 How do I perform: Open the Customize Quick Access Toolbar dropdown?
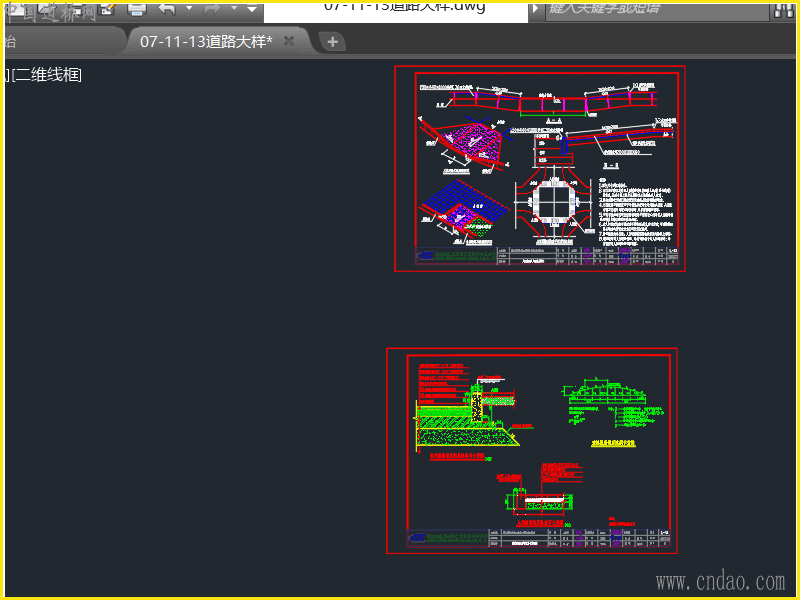click(x=252, y=9)
